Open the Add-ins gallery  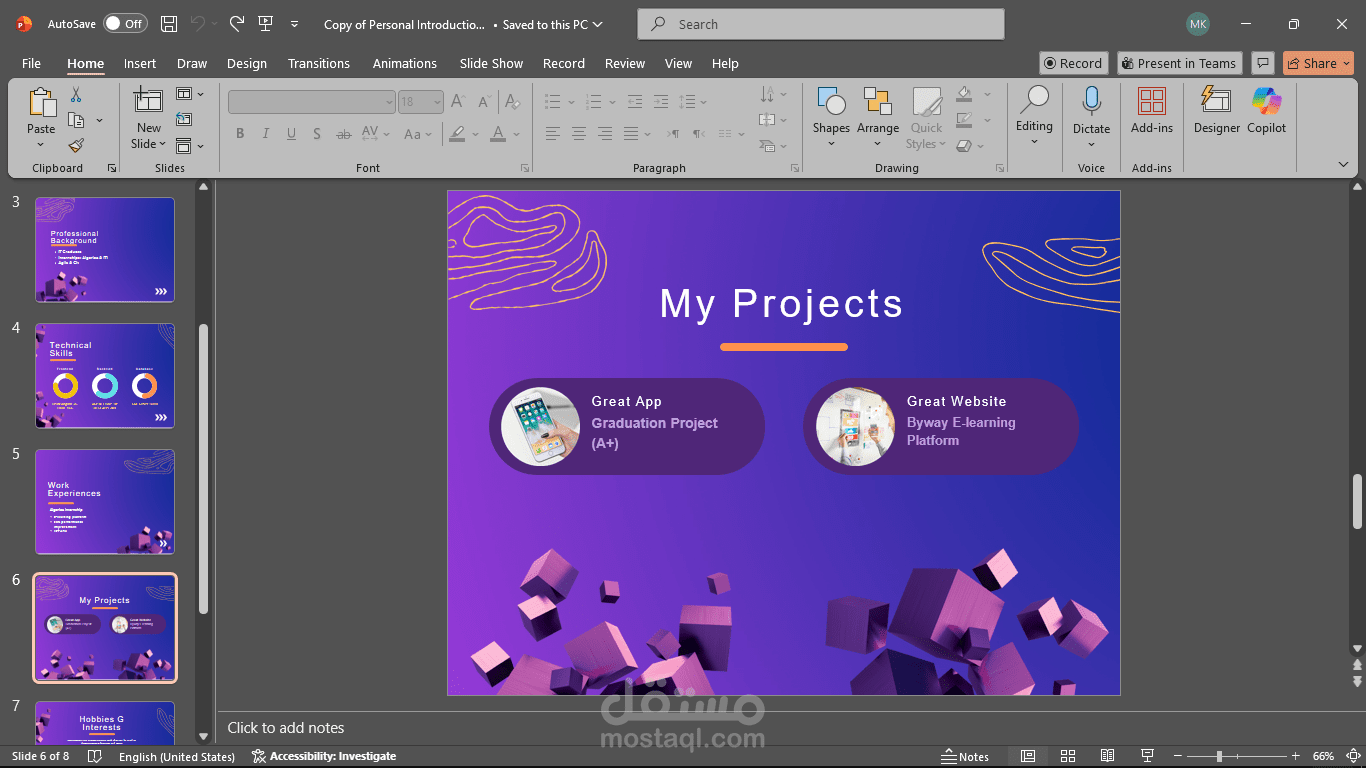pyautogui.click(x=1151, y=110)
